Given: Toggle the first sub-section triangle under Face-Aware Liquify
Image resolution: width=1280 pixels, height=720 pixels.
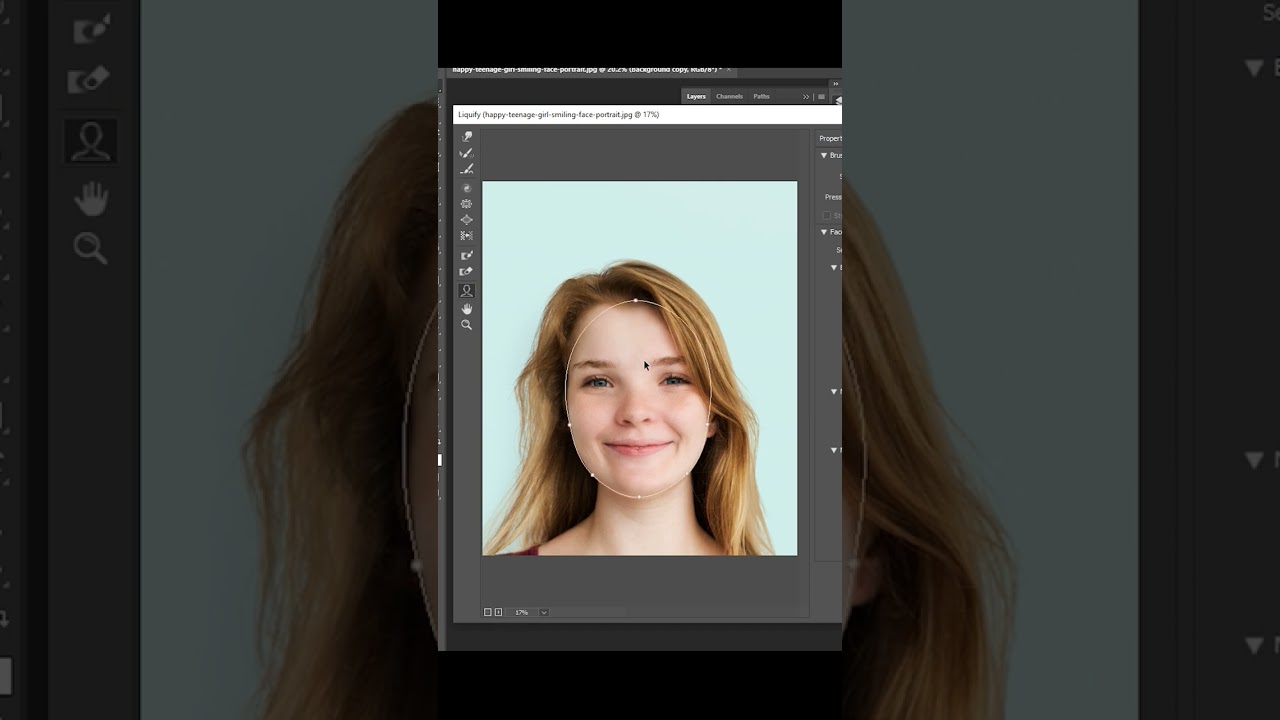Looking at the screenshot, I should point(834,267).
